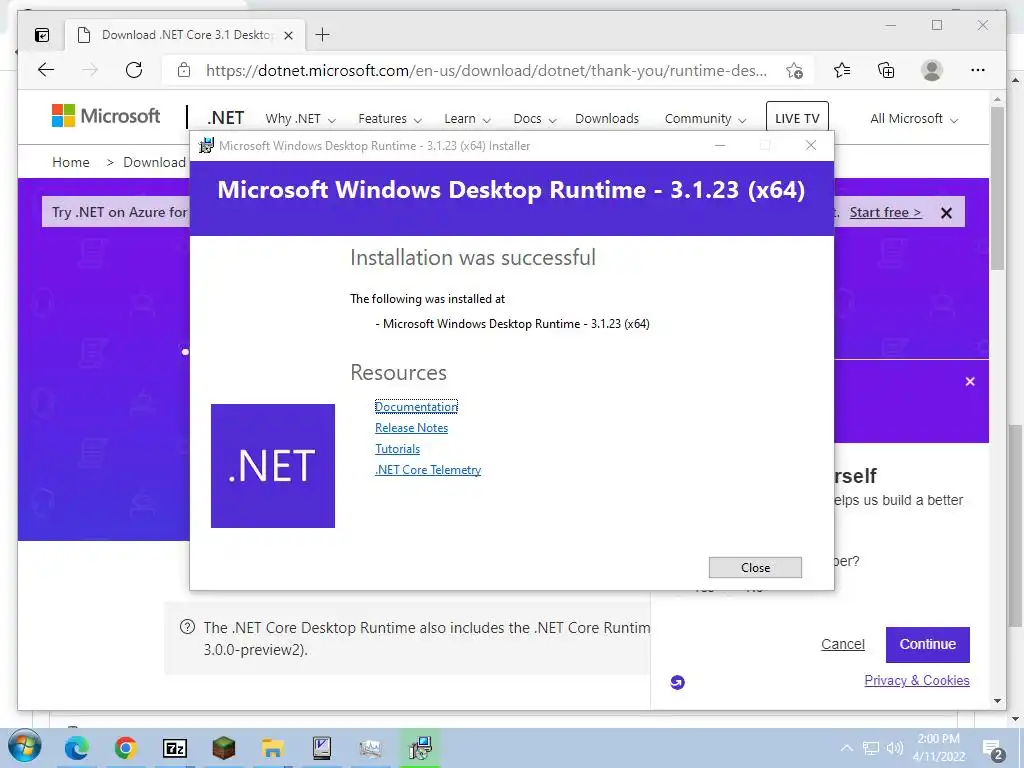This screenshot has width=1024, height=768.
Task: Expand the Docs dropdown
Action: (x=535, y=119)
